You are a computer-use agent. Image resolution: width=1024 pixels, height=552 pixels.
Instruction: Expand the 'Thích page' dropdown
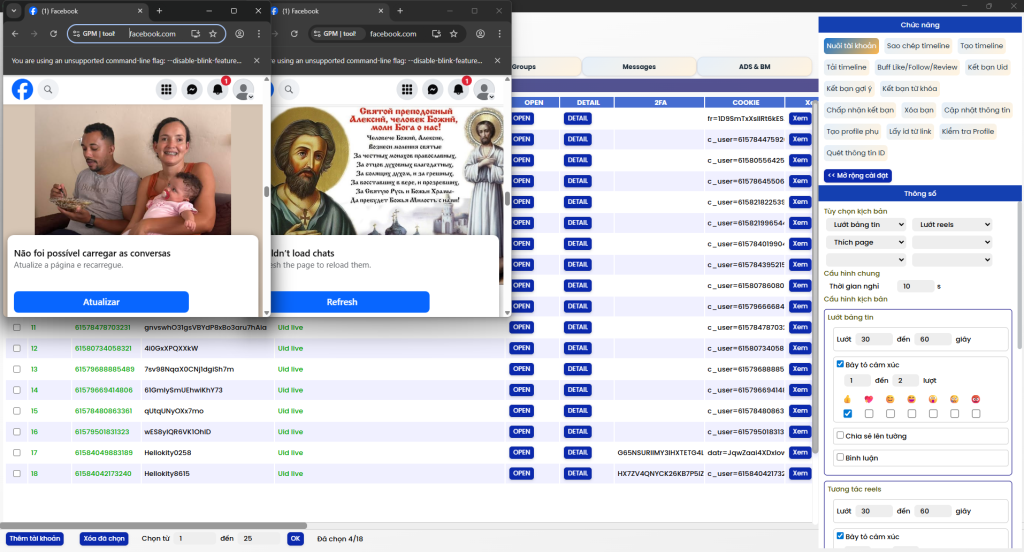click(x=865, y=242)
